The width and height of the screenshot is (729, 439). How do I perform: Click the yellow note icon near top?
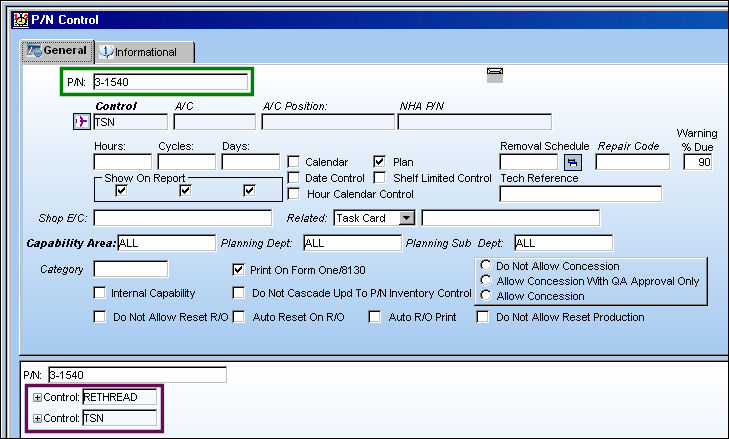[x=495, y=75]
